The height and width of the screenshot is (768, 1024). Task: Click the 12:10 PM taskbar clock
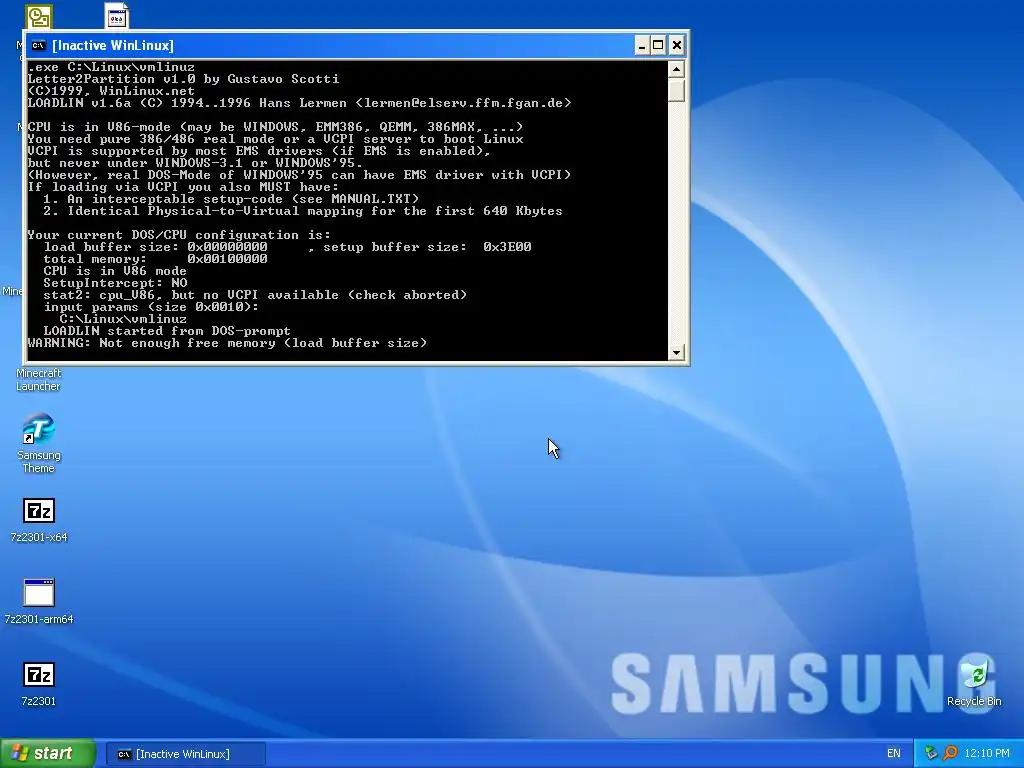pos(987,753)
